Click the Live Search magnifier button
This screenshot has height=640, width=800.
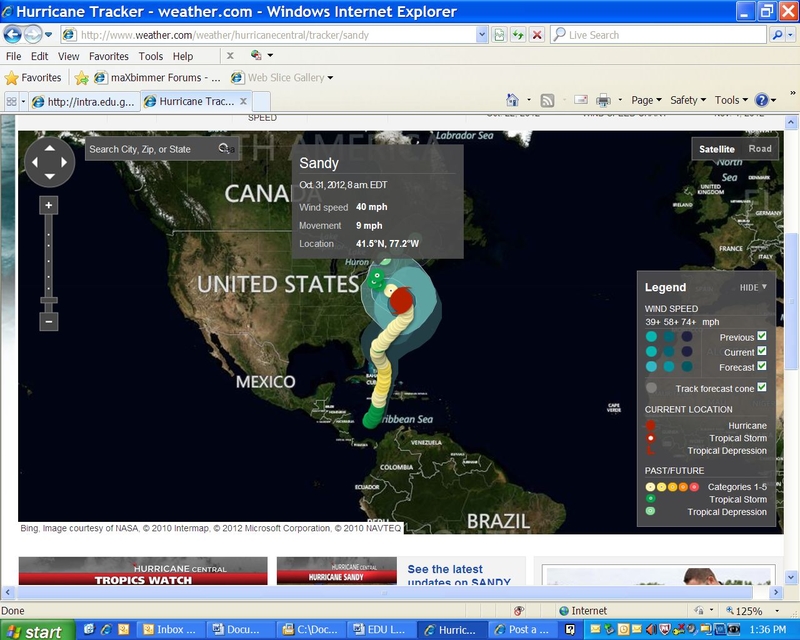777,35
